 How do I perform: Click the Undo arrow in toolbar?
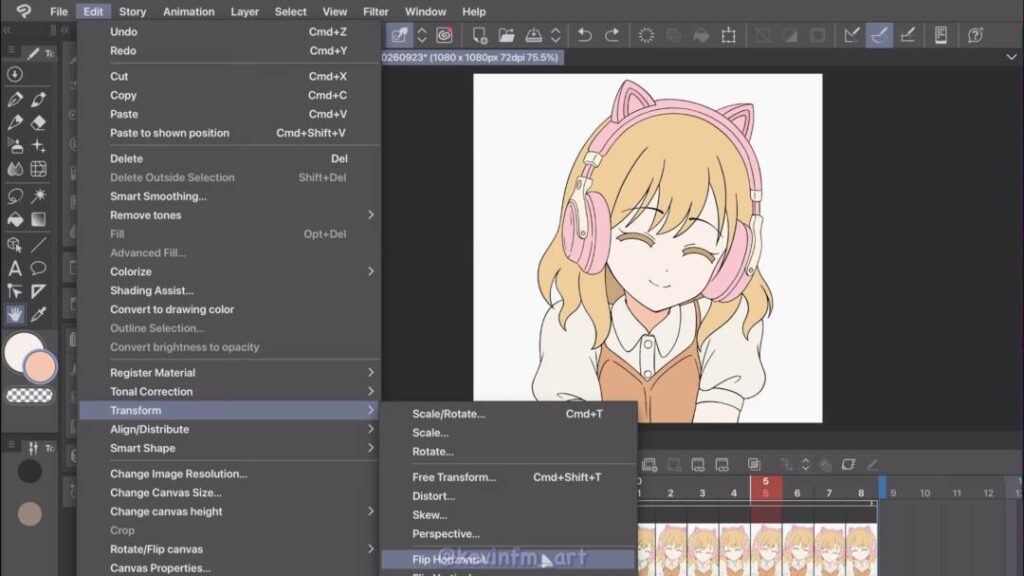(x=584, y=35)
